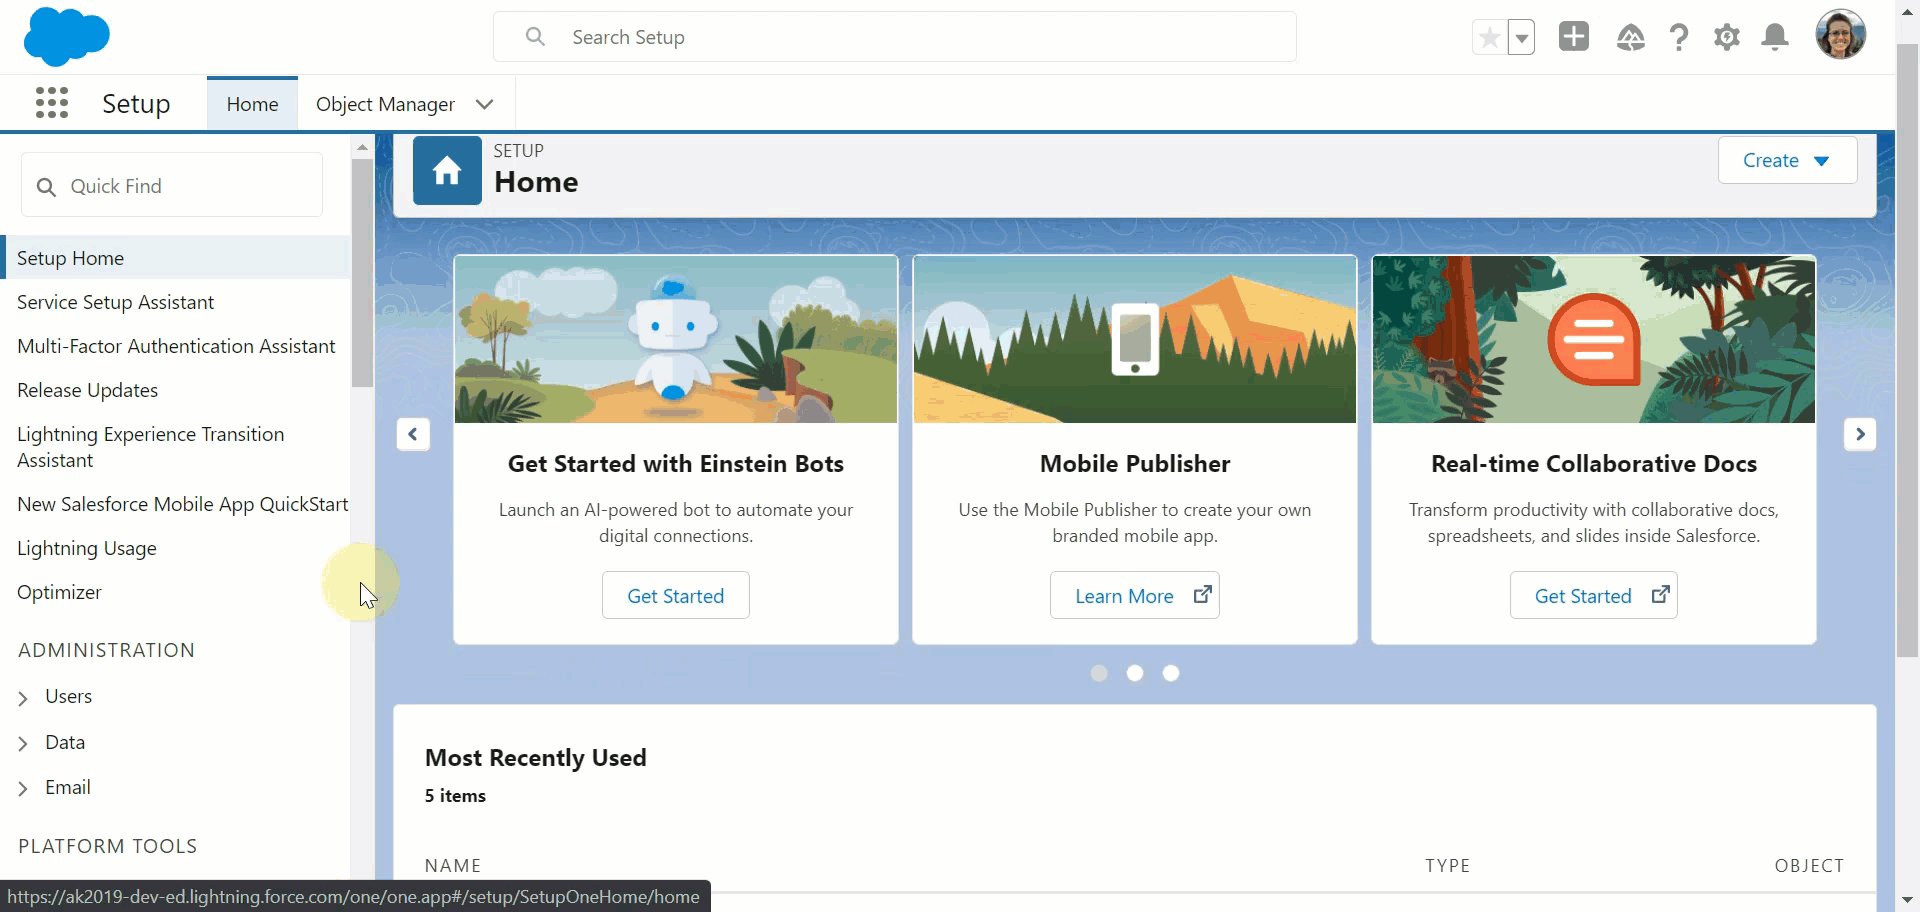Screen dimensions: 1920x912
Task: Click the sidebar scroll up arrow
Action: click(x=362, y=148)
